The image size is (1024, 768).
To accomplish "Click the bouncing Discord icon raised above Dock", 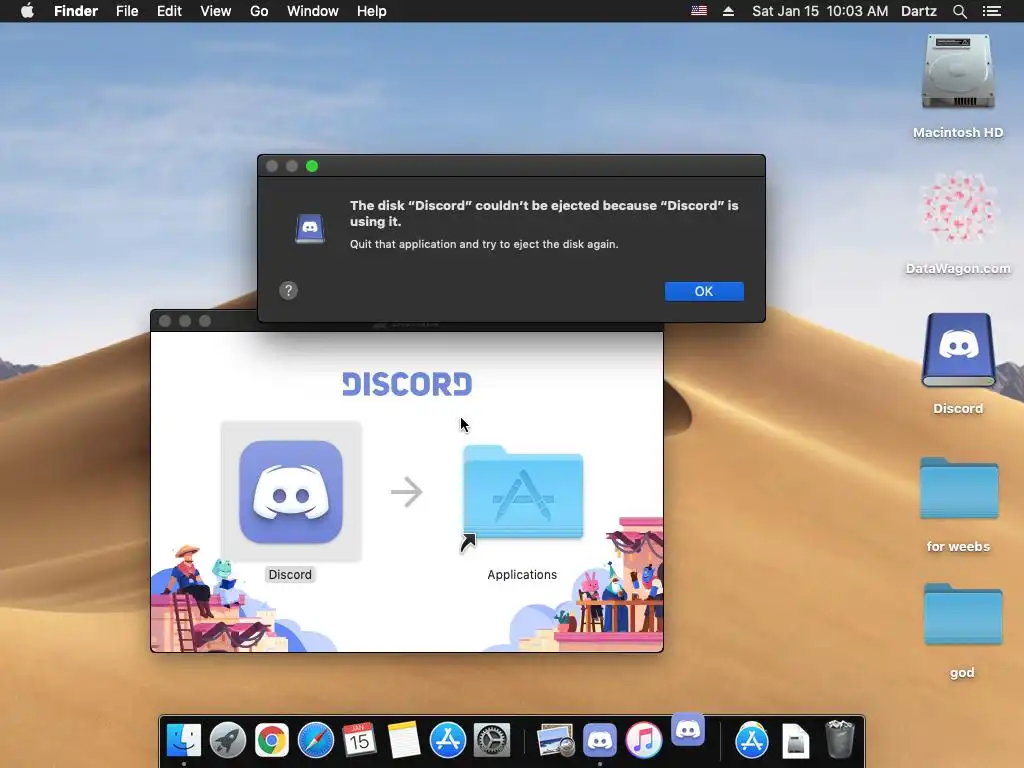I will coord(688,729).
